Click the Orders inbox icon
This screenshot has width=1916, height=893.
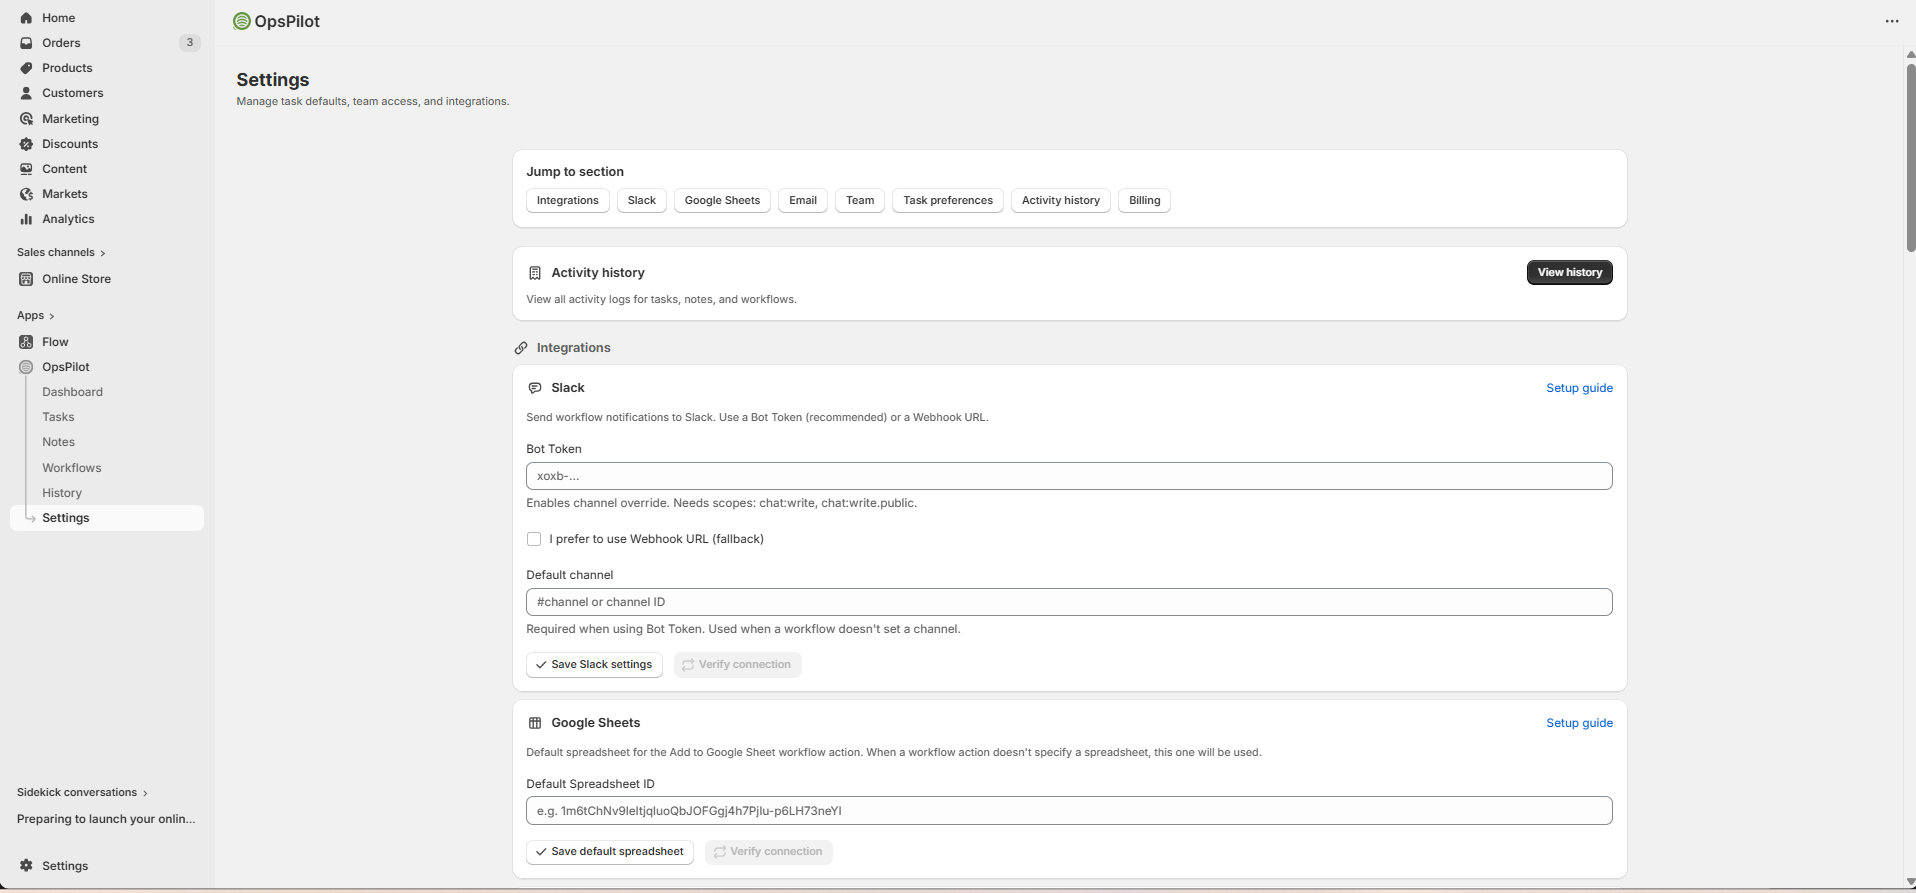click(26, 43)
